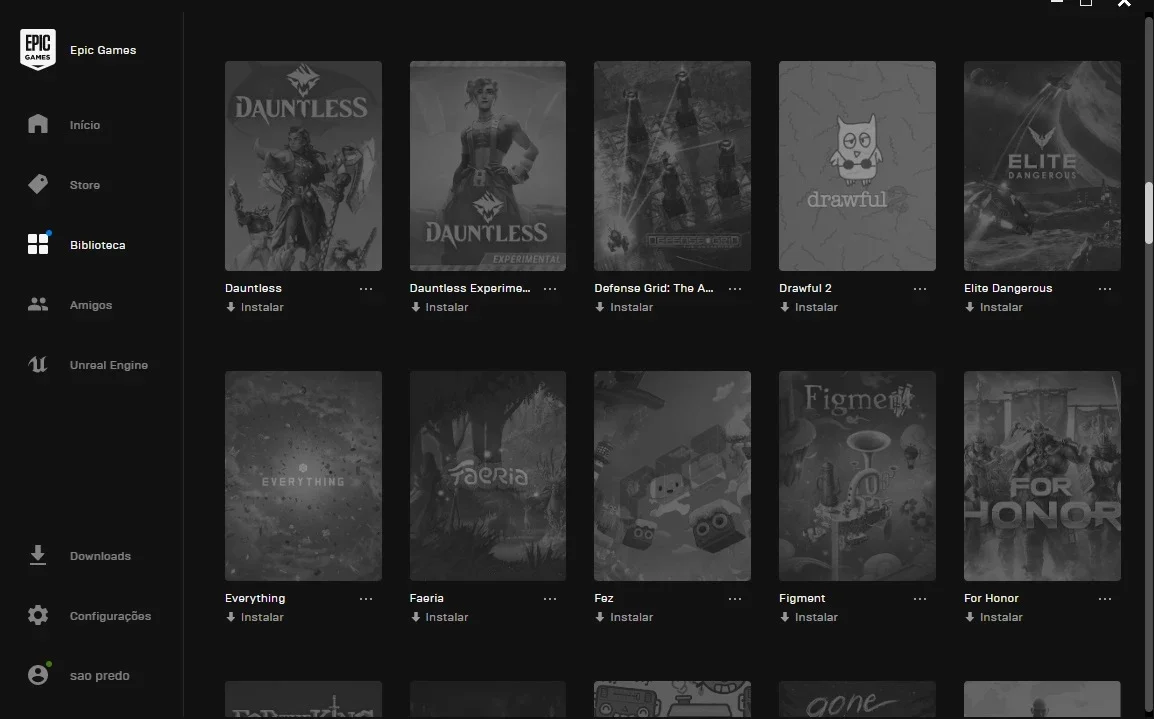This screenshot has height=719, width=1154.
Task: Select the Everything cover art
Action: pos(303,475)
